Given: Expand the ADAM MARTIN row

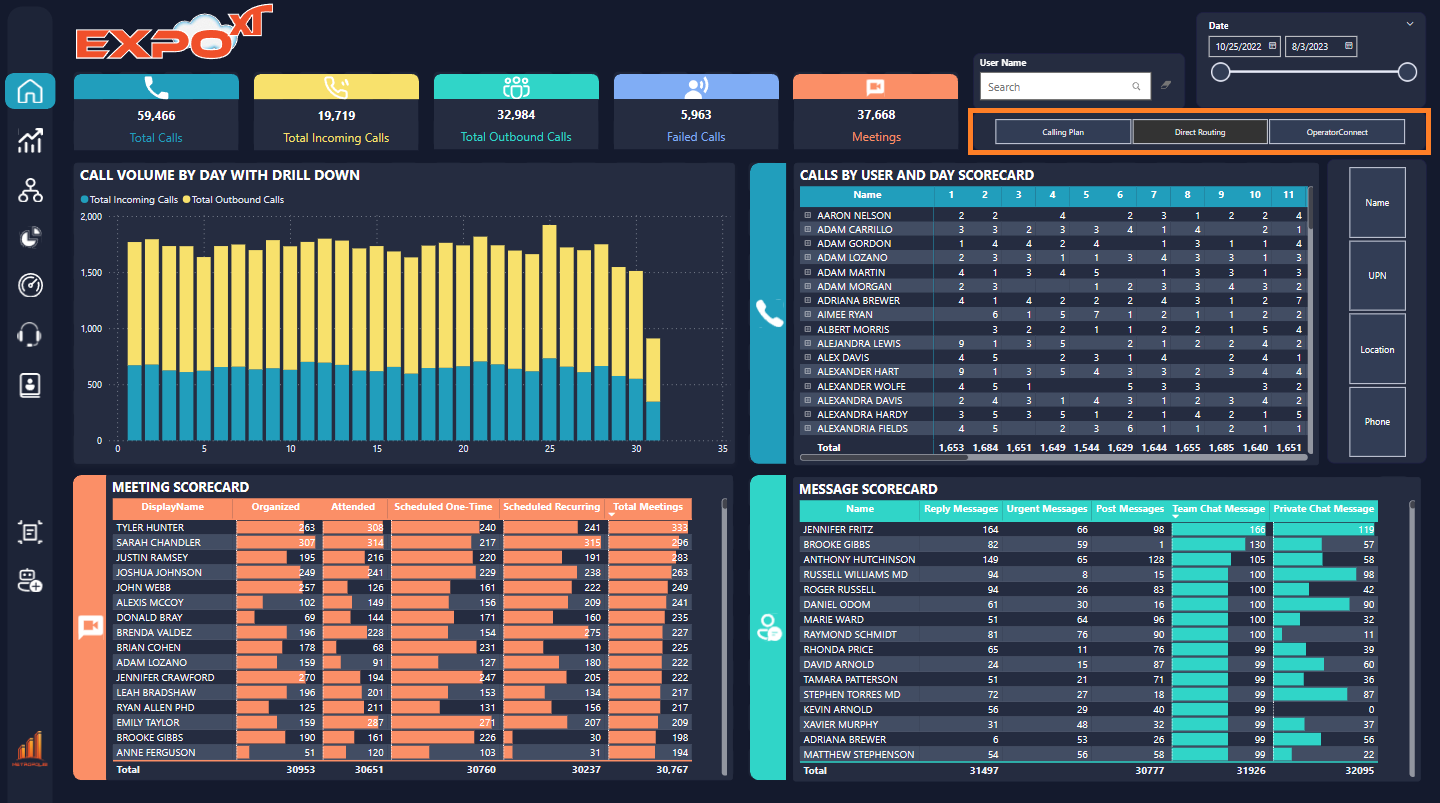Looking at the screenshot, I should (x=807, y=272).
